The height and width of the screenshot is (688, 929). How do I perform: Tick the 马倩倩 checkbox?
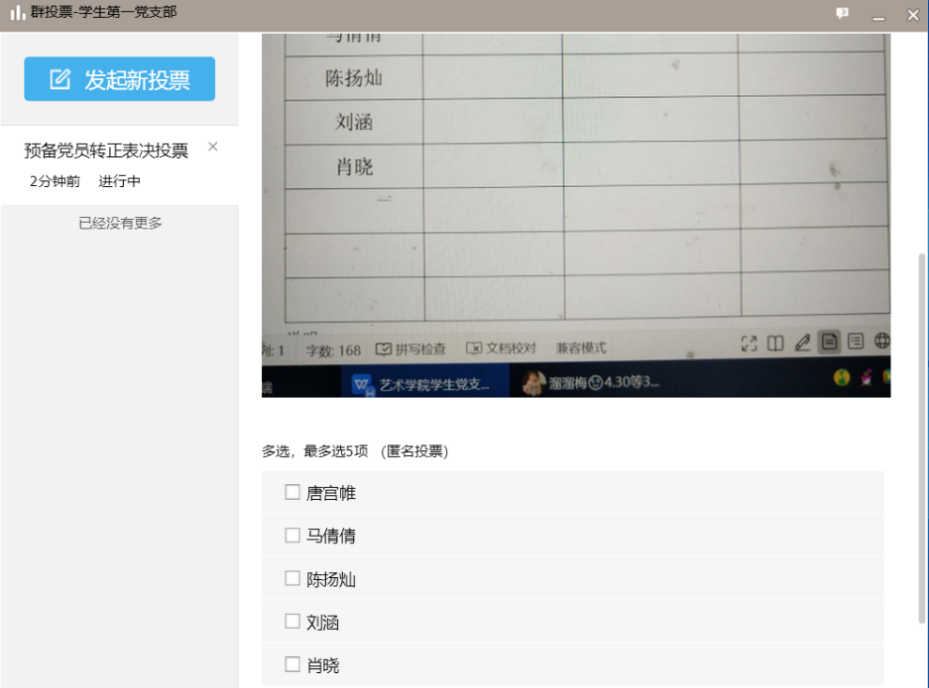(292, 535)
